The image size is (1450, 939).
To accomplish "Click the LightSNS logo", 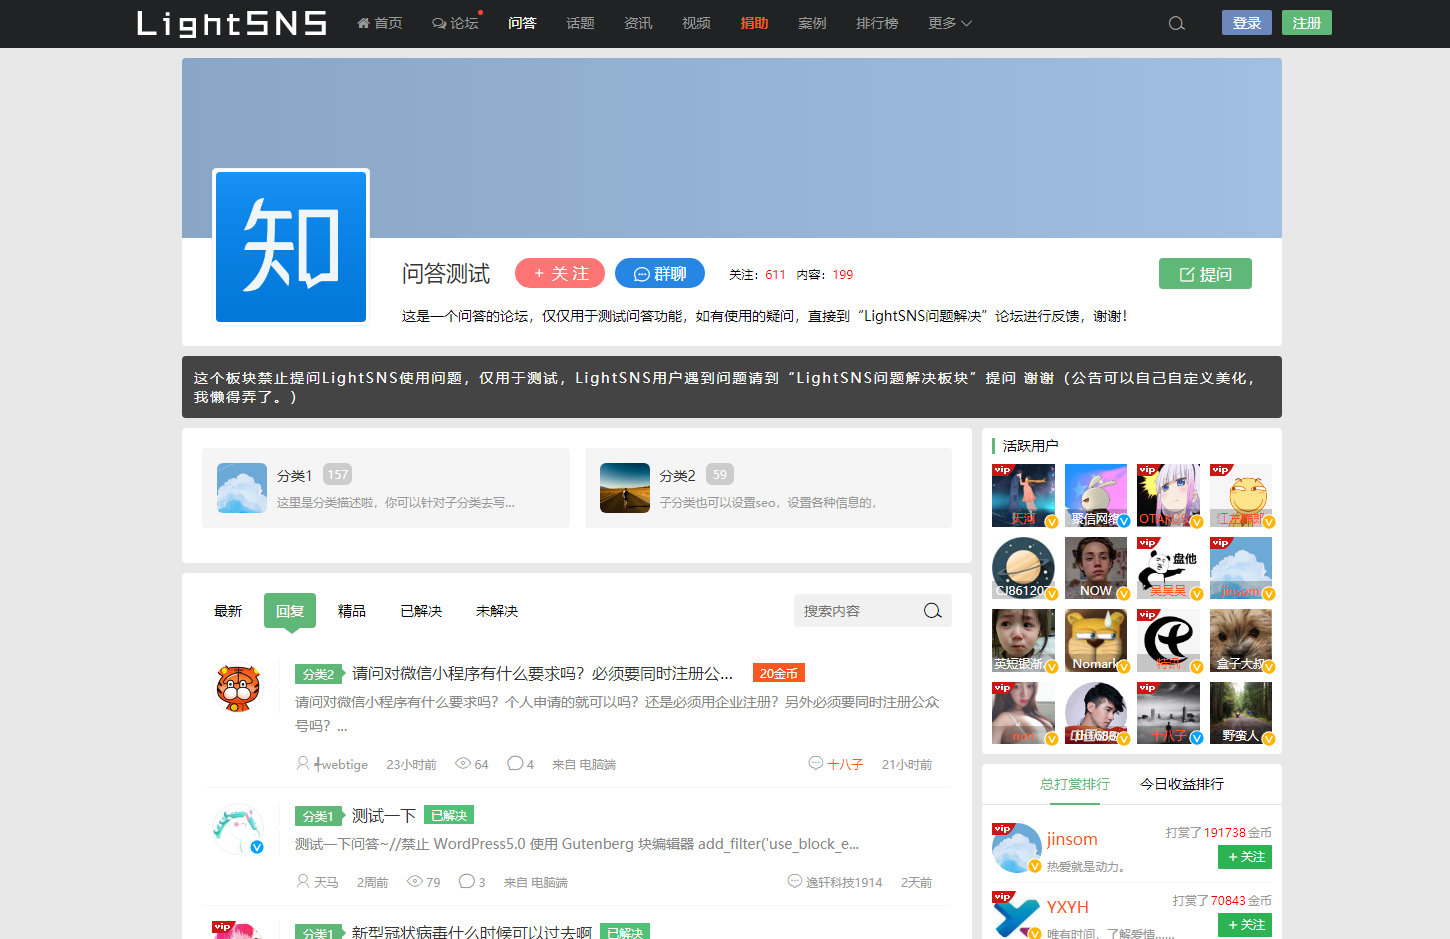I will (x=232, y=23).
